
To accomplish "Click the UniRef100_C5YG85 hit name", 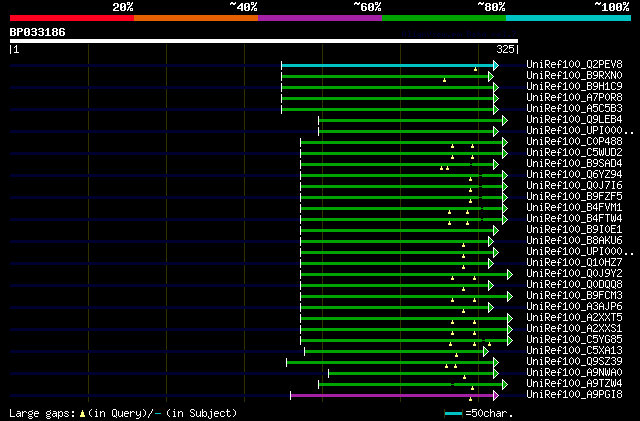I will click(x=574, y=340).
